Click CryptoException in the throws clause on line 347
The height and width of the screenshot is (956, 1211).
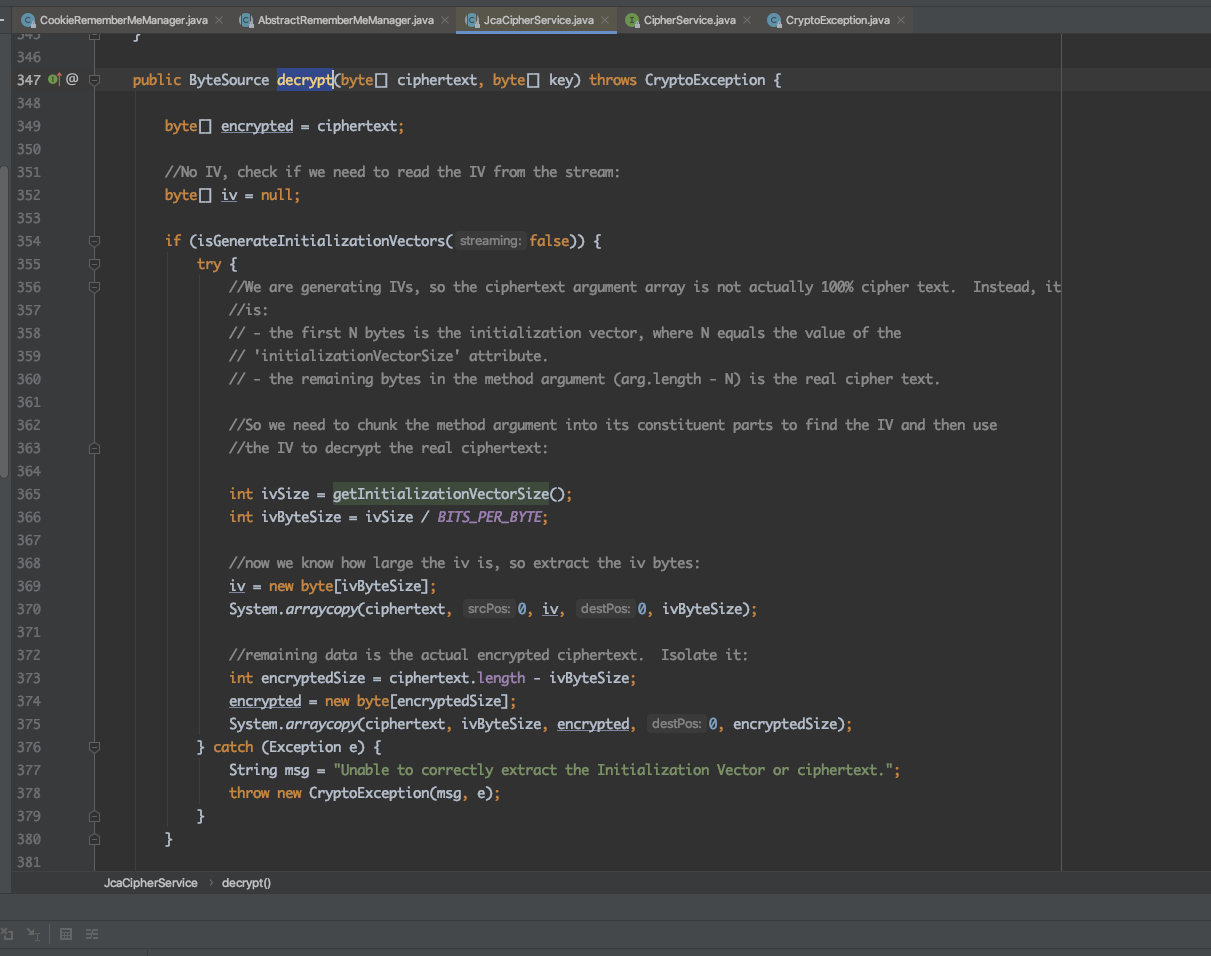point(705,80)
